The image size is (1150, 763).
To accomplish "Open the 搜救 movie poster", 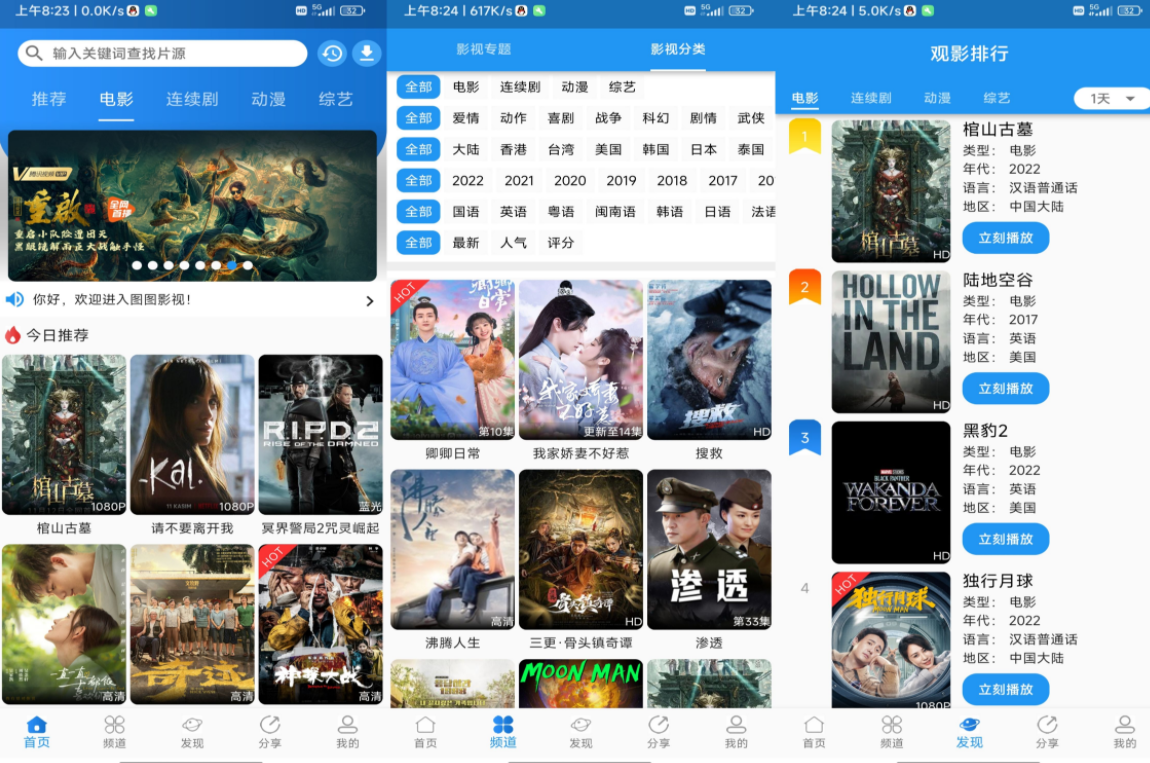I will (x=709, y=359).
